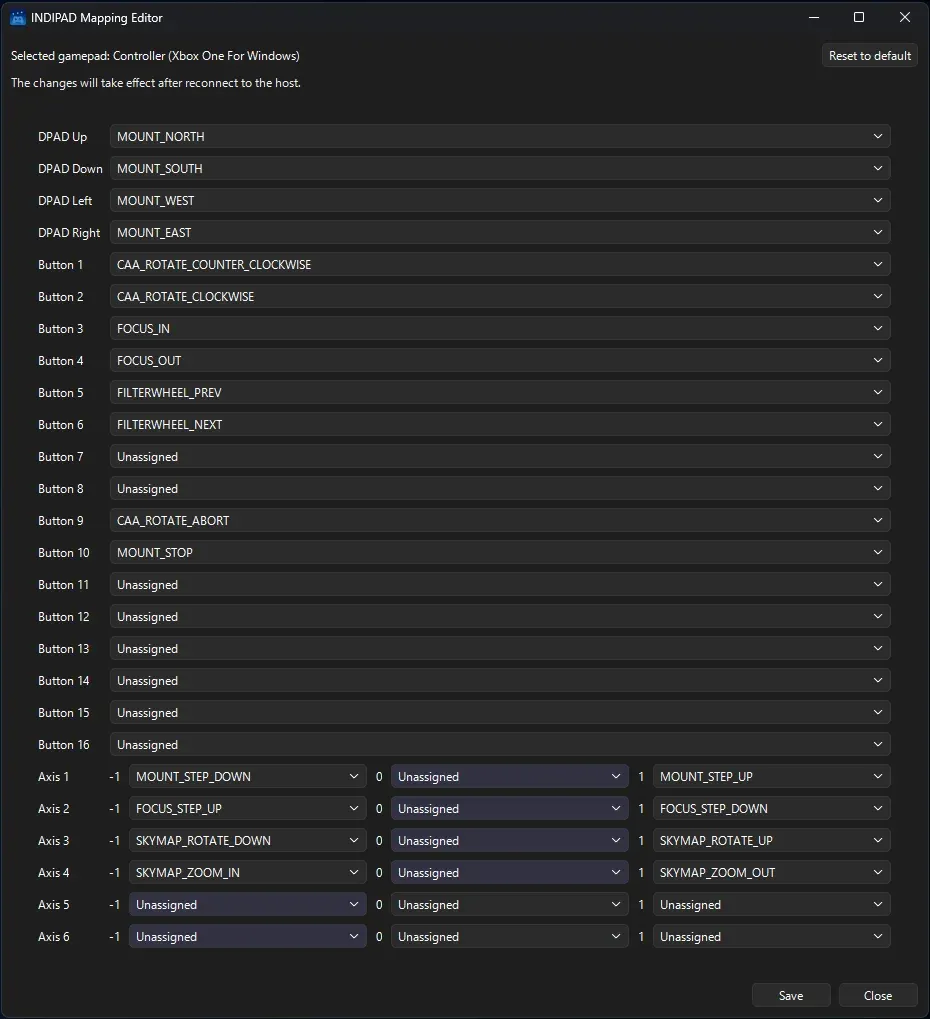Assign an action to Button 7

coord(500,456)
